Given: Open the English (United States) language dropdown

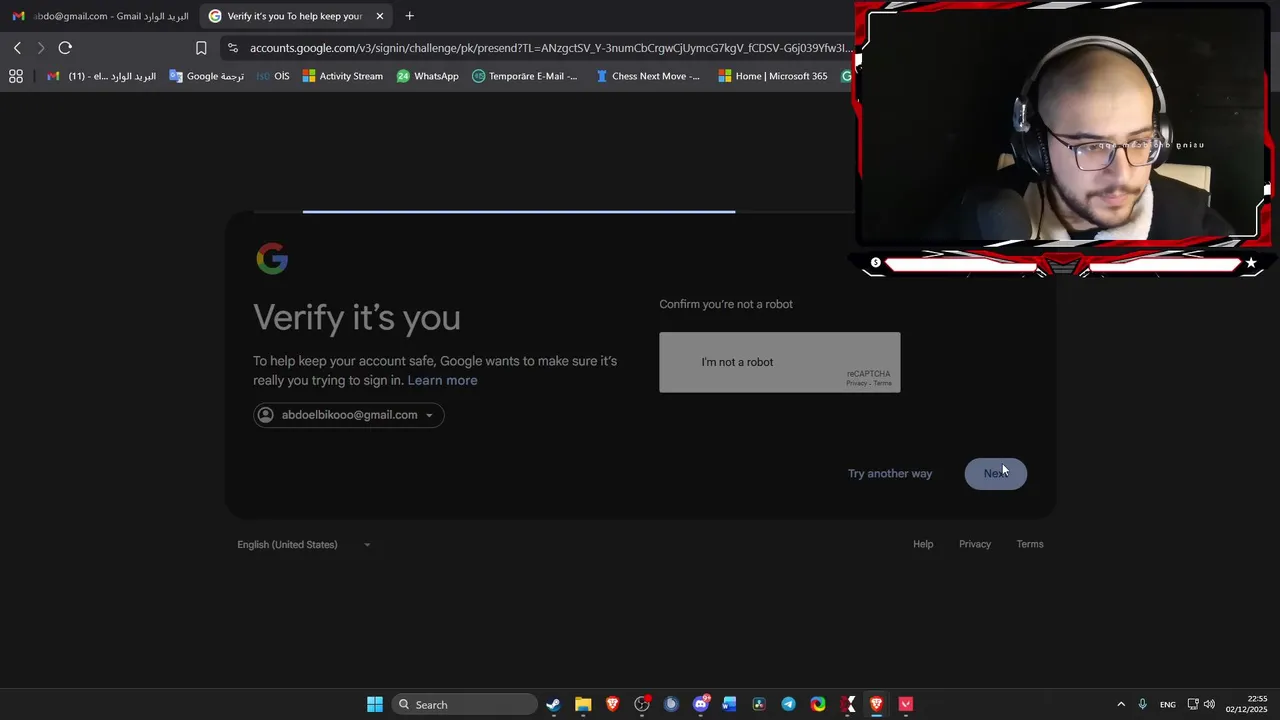Looking at the screenshot, I should [304, 545].
